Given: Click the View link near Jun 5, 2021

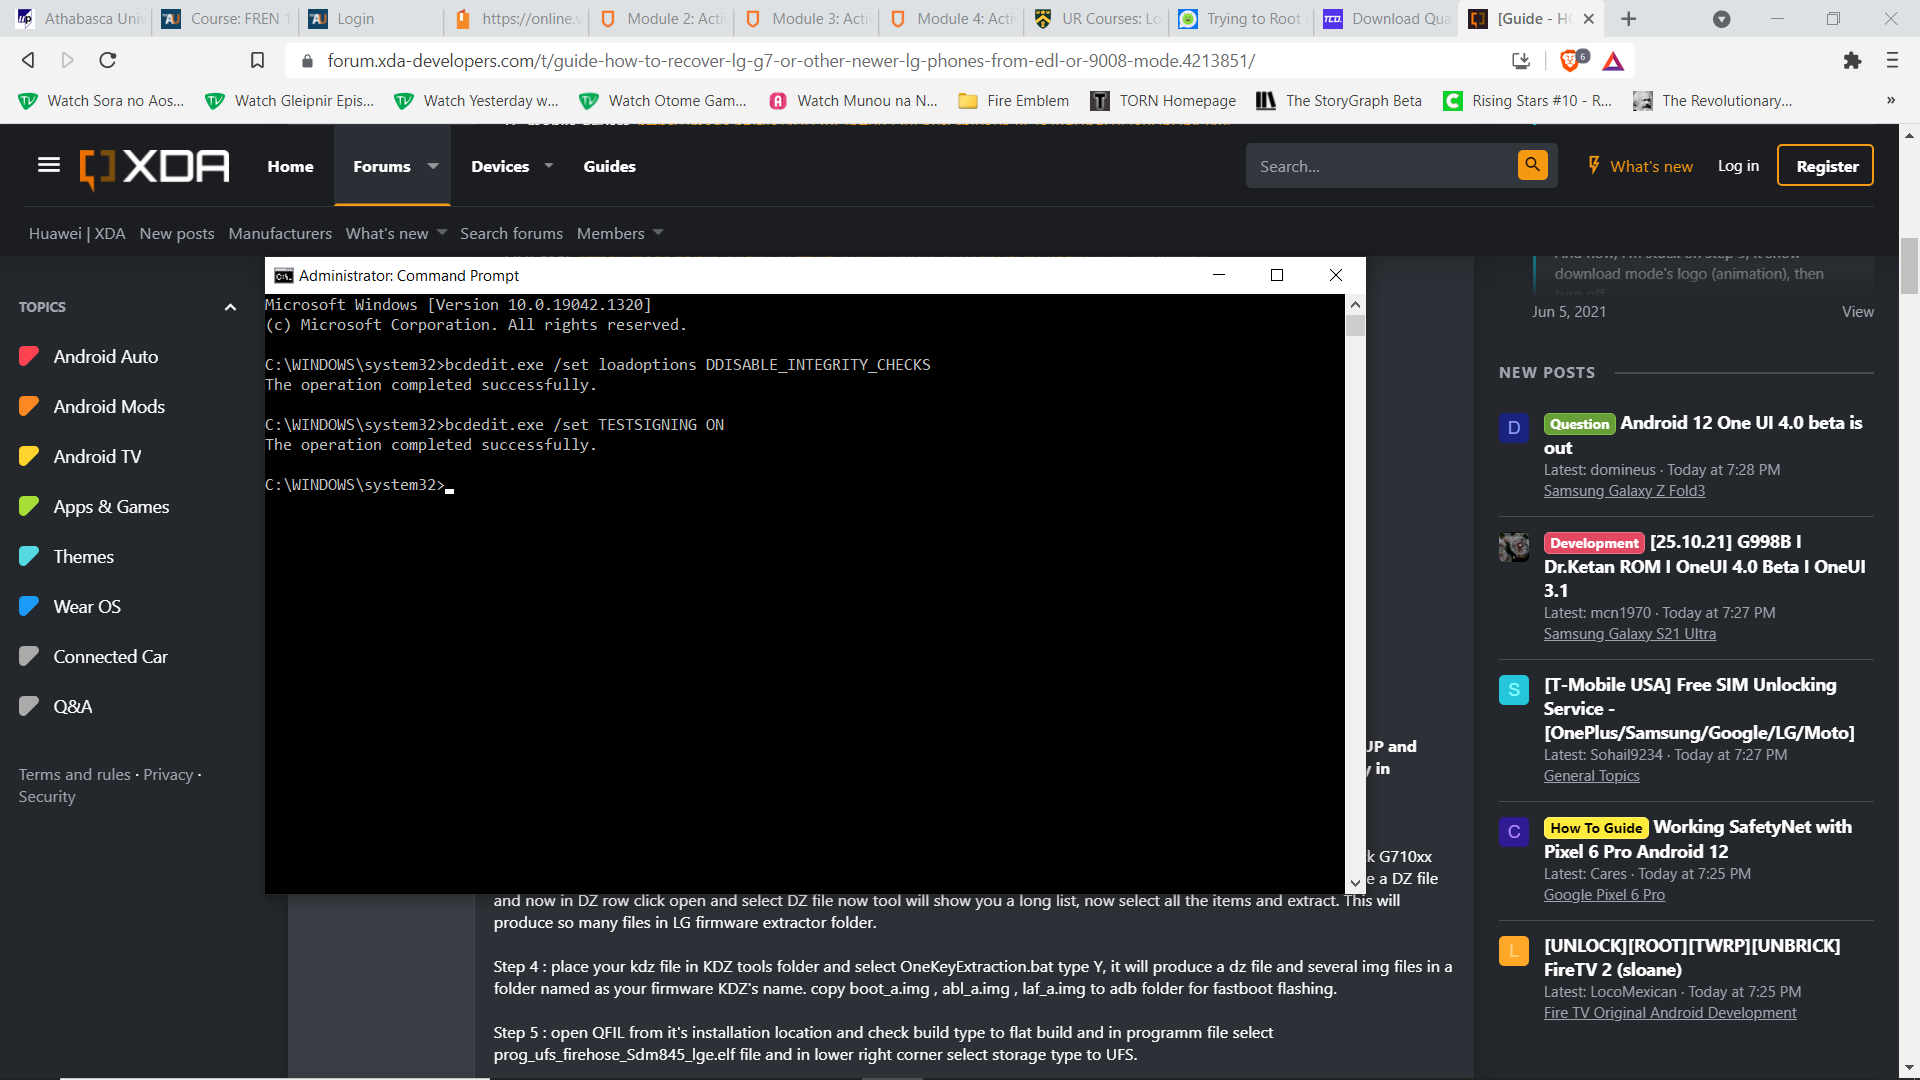Looking at the screenshot, I should tap(1858, 312).
